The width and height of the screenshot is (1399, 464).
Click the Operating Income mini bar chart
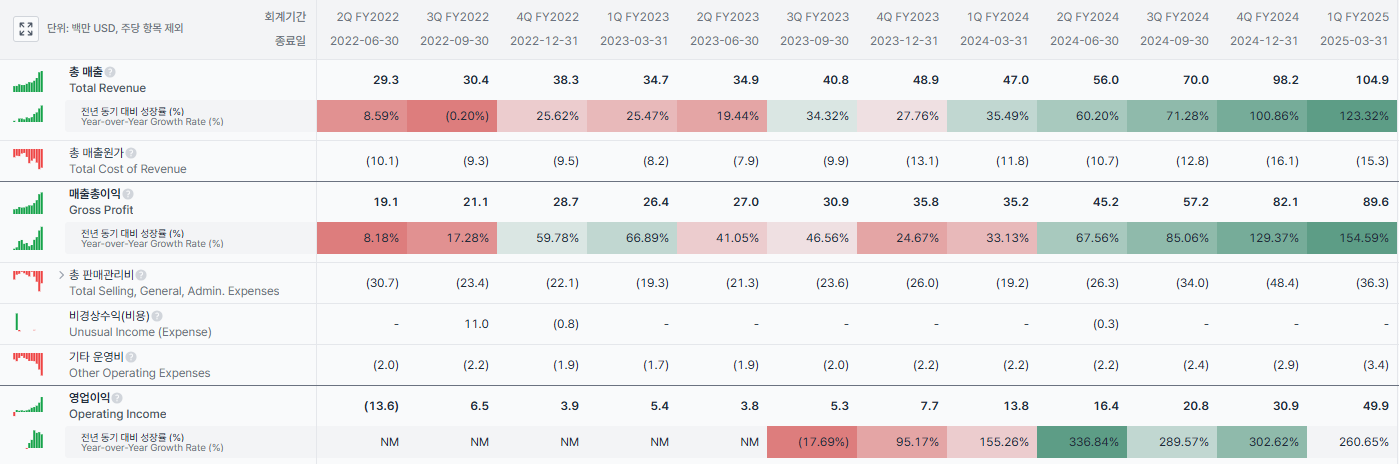[x=28, y=405]
